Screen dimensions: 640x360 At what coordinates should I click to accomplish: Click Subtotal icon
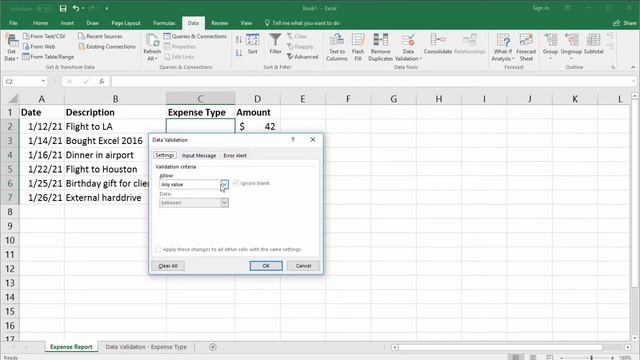point(593,44)
